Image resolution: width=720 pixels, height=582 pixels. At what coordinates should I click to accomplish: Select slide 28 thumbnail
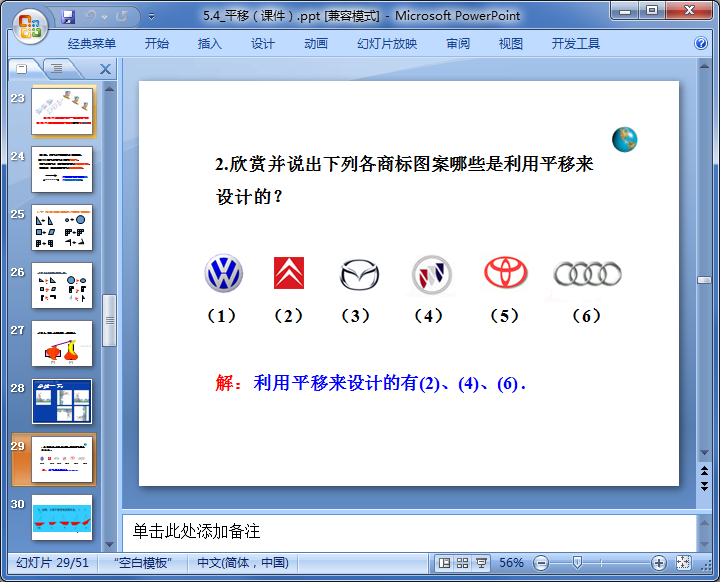pyautogui.click(x=62, y=401)
